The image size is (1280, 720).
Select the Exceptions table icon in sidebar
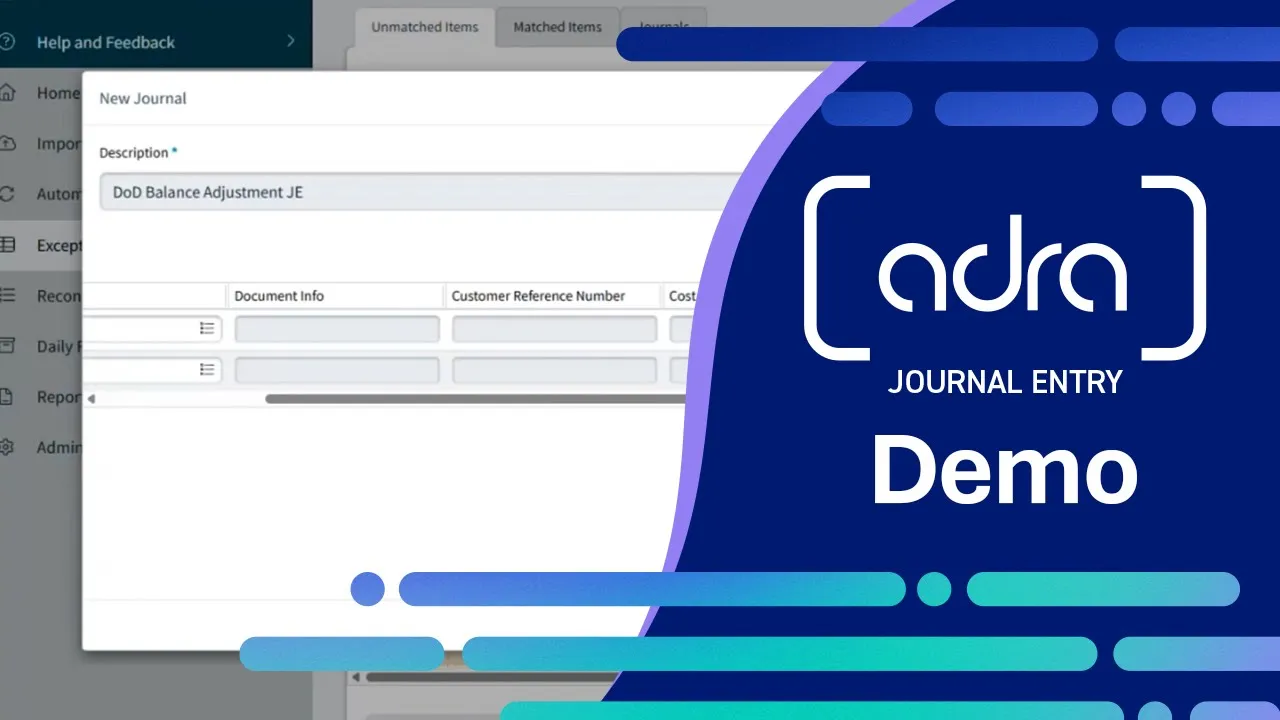click(7, 245)
